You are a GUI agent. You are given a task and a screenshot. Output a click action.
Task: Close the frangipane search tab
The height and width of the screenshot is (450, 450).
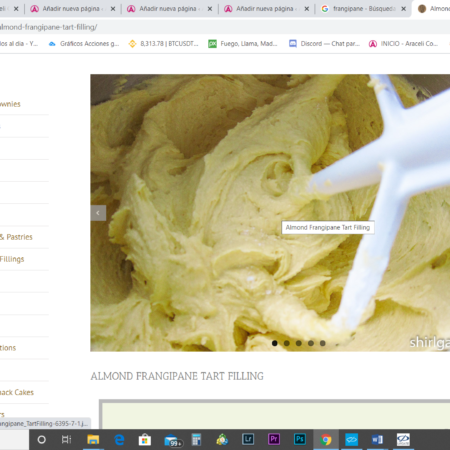[x=403, y=9]
